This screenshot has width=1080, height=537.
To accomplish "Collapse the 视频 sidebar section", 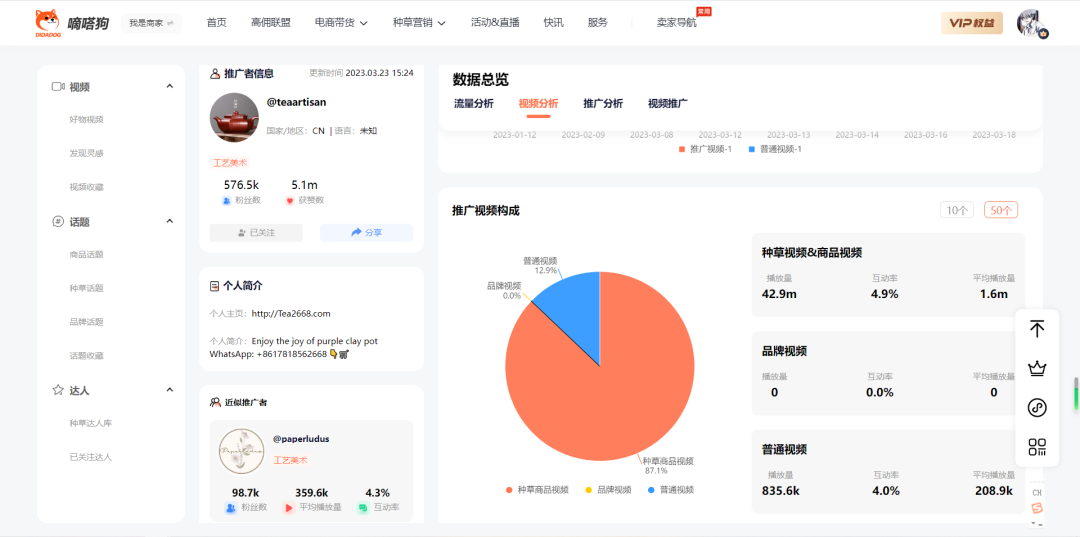I will pyautogui.click(x=169, y=86).
